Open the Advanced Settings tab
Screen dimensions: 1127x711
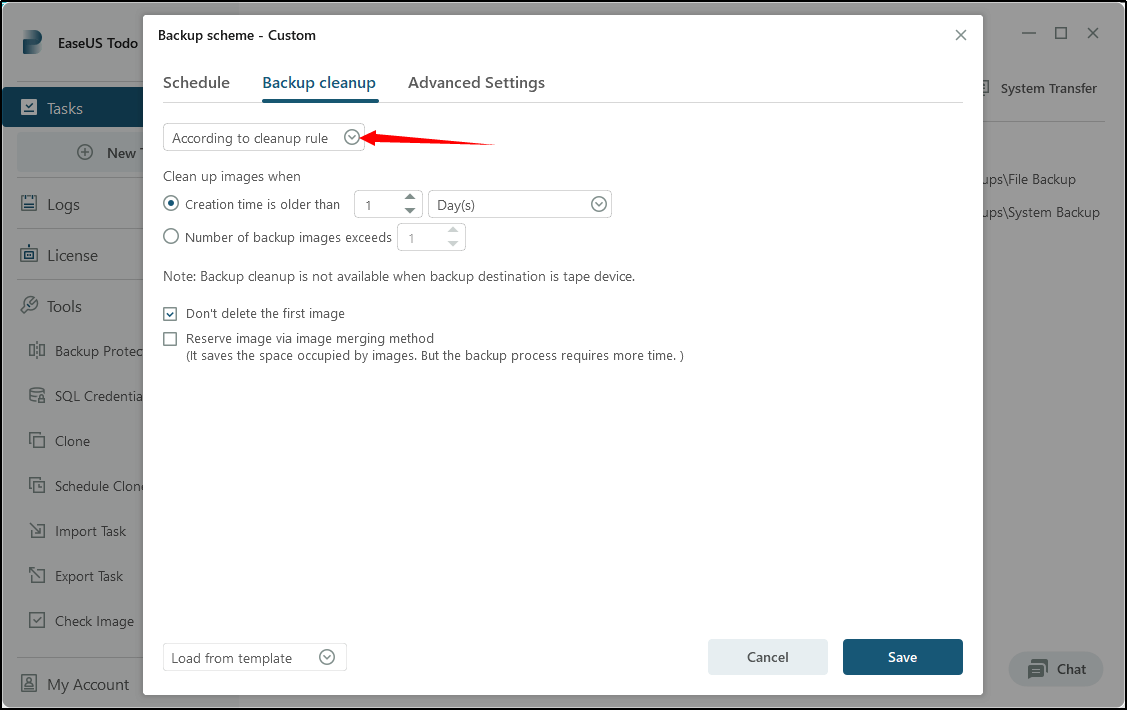point(476,83)
